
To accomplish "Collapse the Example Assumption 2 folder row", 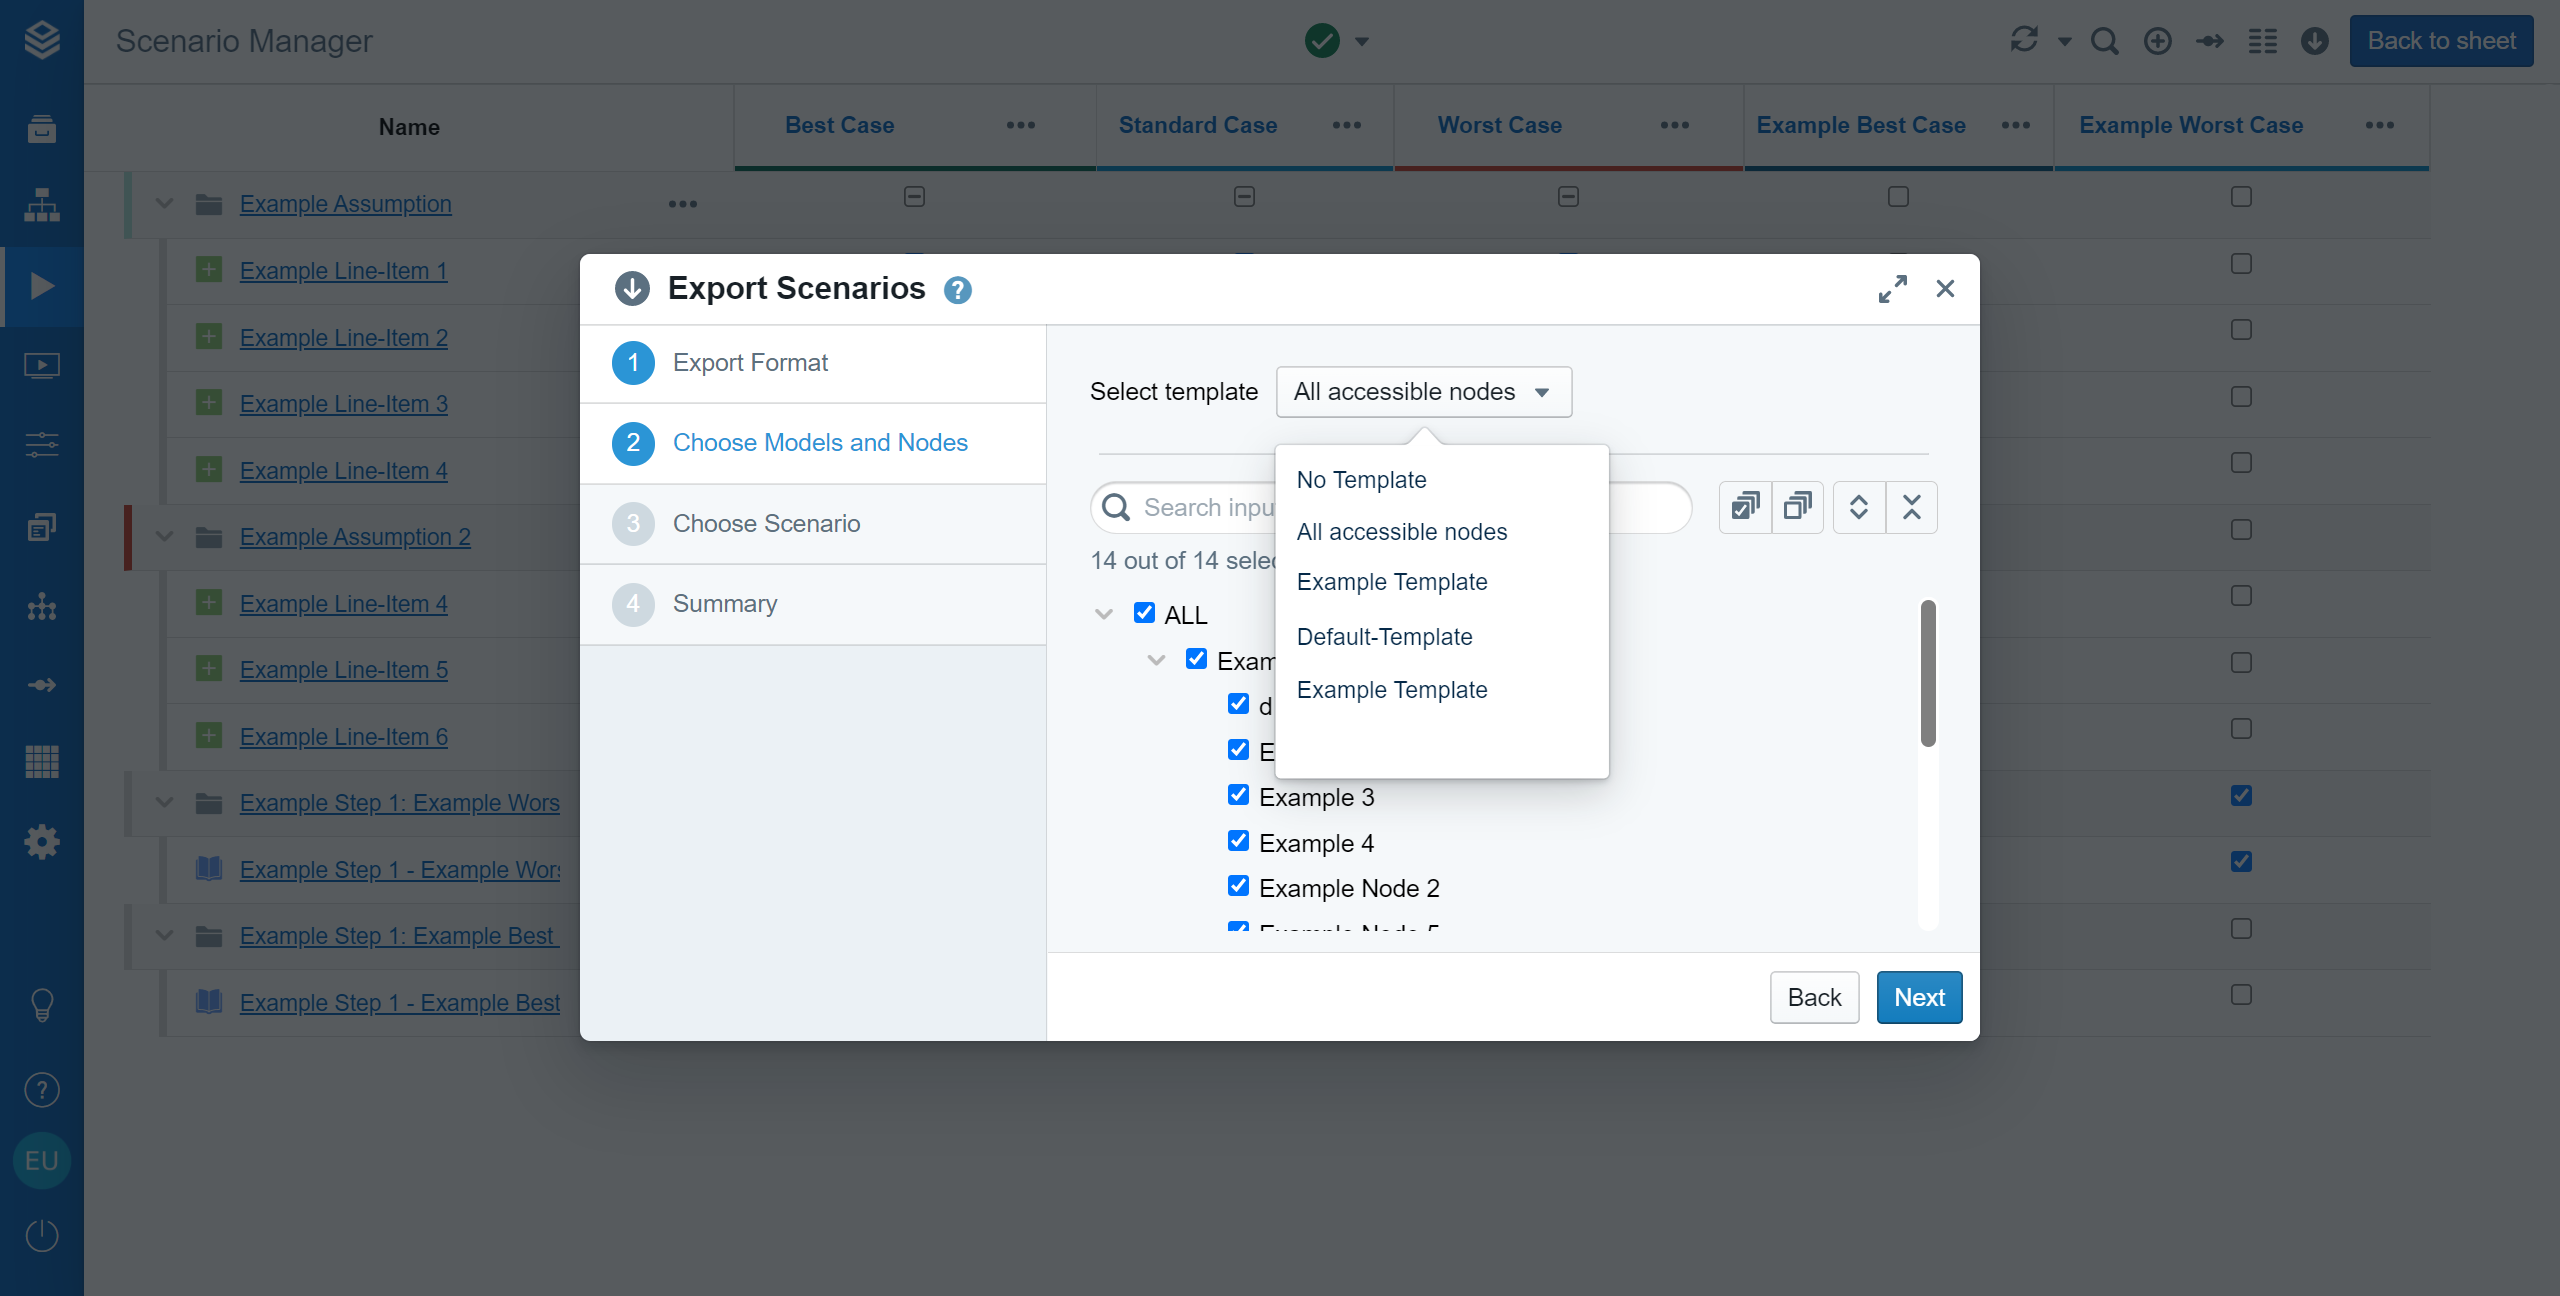I will (165, 537).
